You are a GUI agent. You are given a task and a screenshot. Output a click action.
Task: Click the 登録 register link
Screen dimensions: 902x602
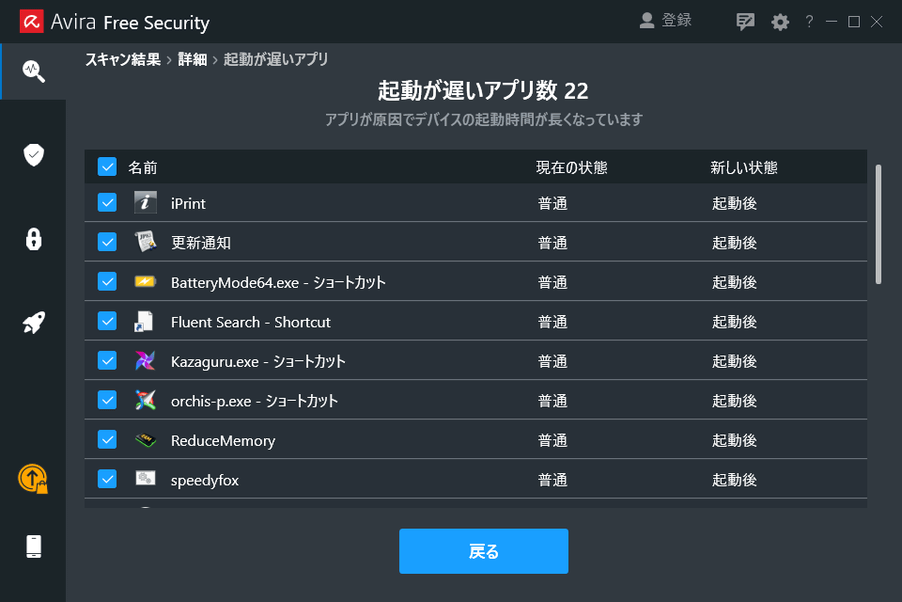[x=676, y=21]
